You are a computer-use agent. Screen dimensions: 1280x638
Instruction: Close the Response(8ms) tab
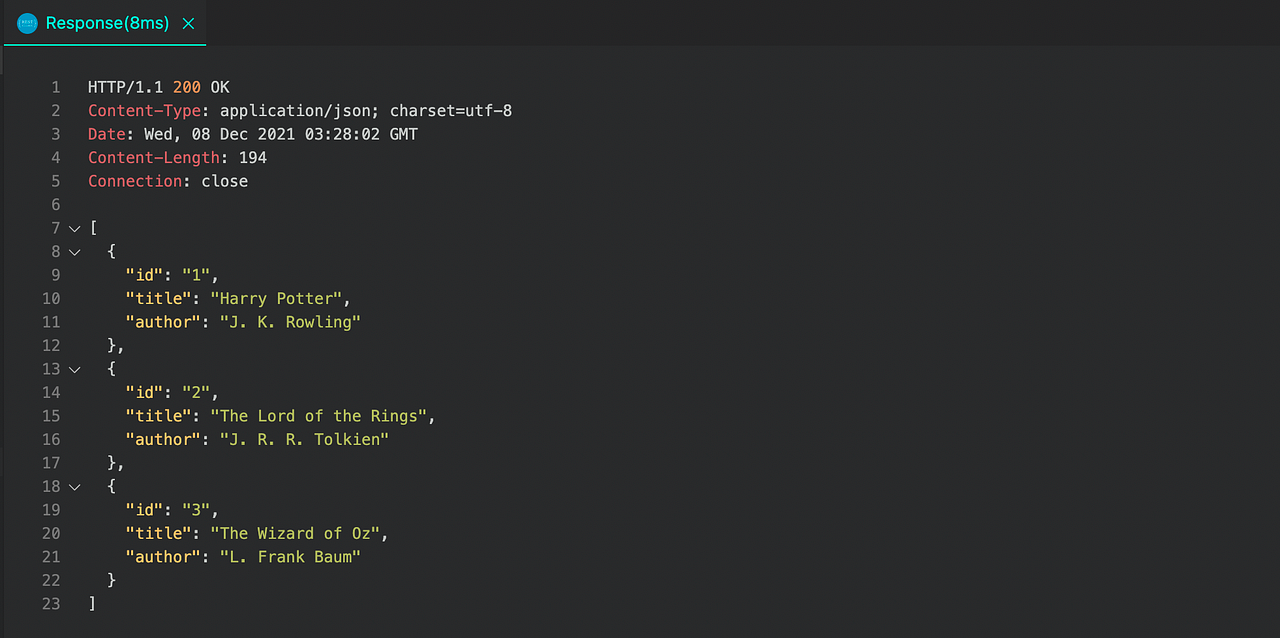point(188,22)
